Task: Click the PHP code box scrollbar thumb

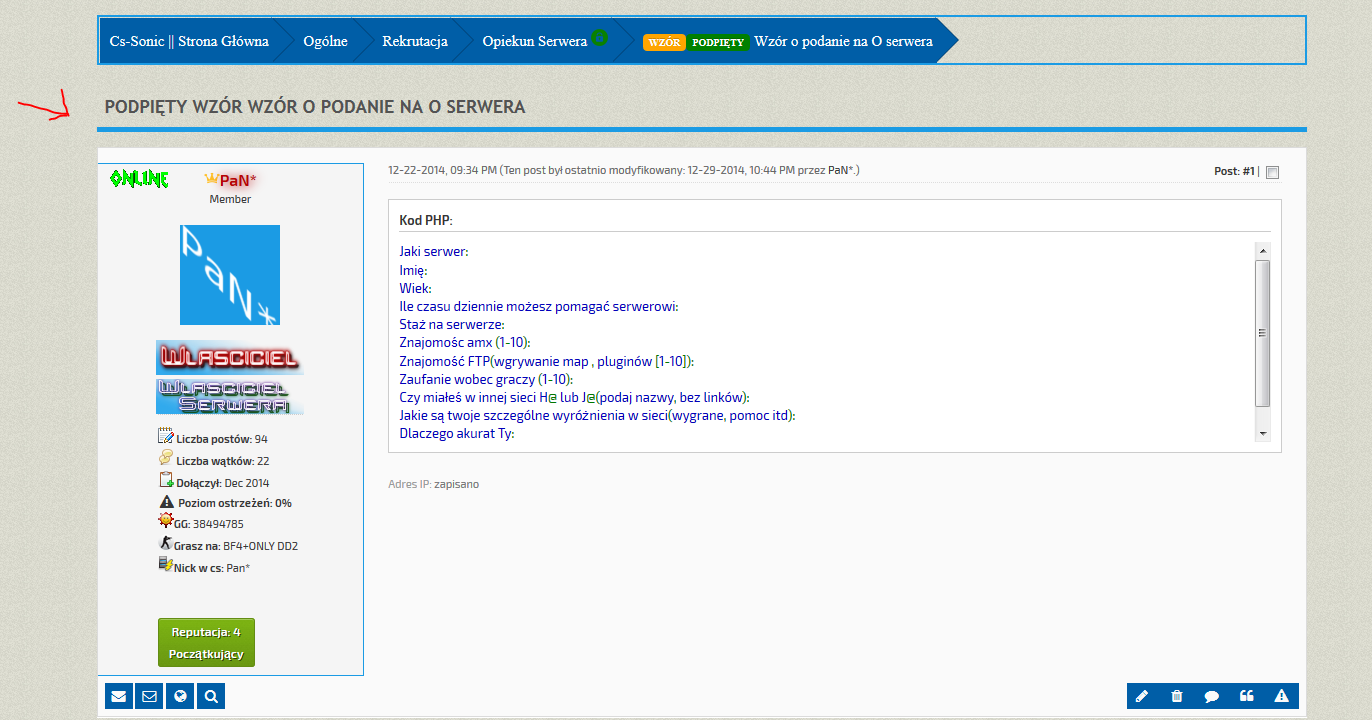Action: coord(1262,333)
